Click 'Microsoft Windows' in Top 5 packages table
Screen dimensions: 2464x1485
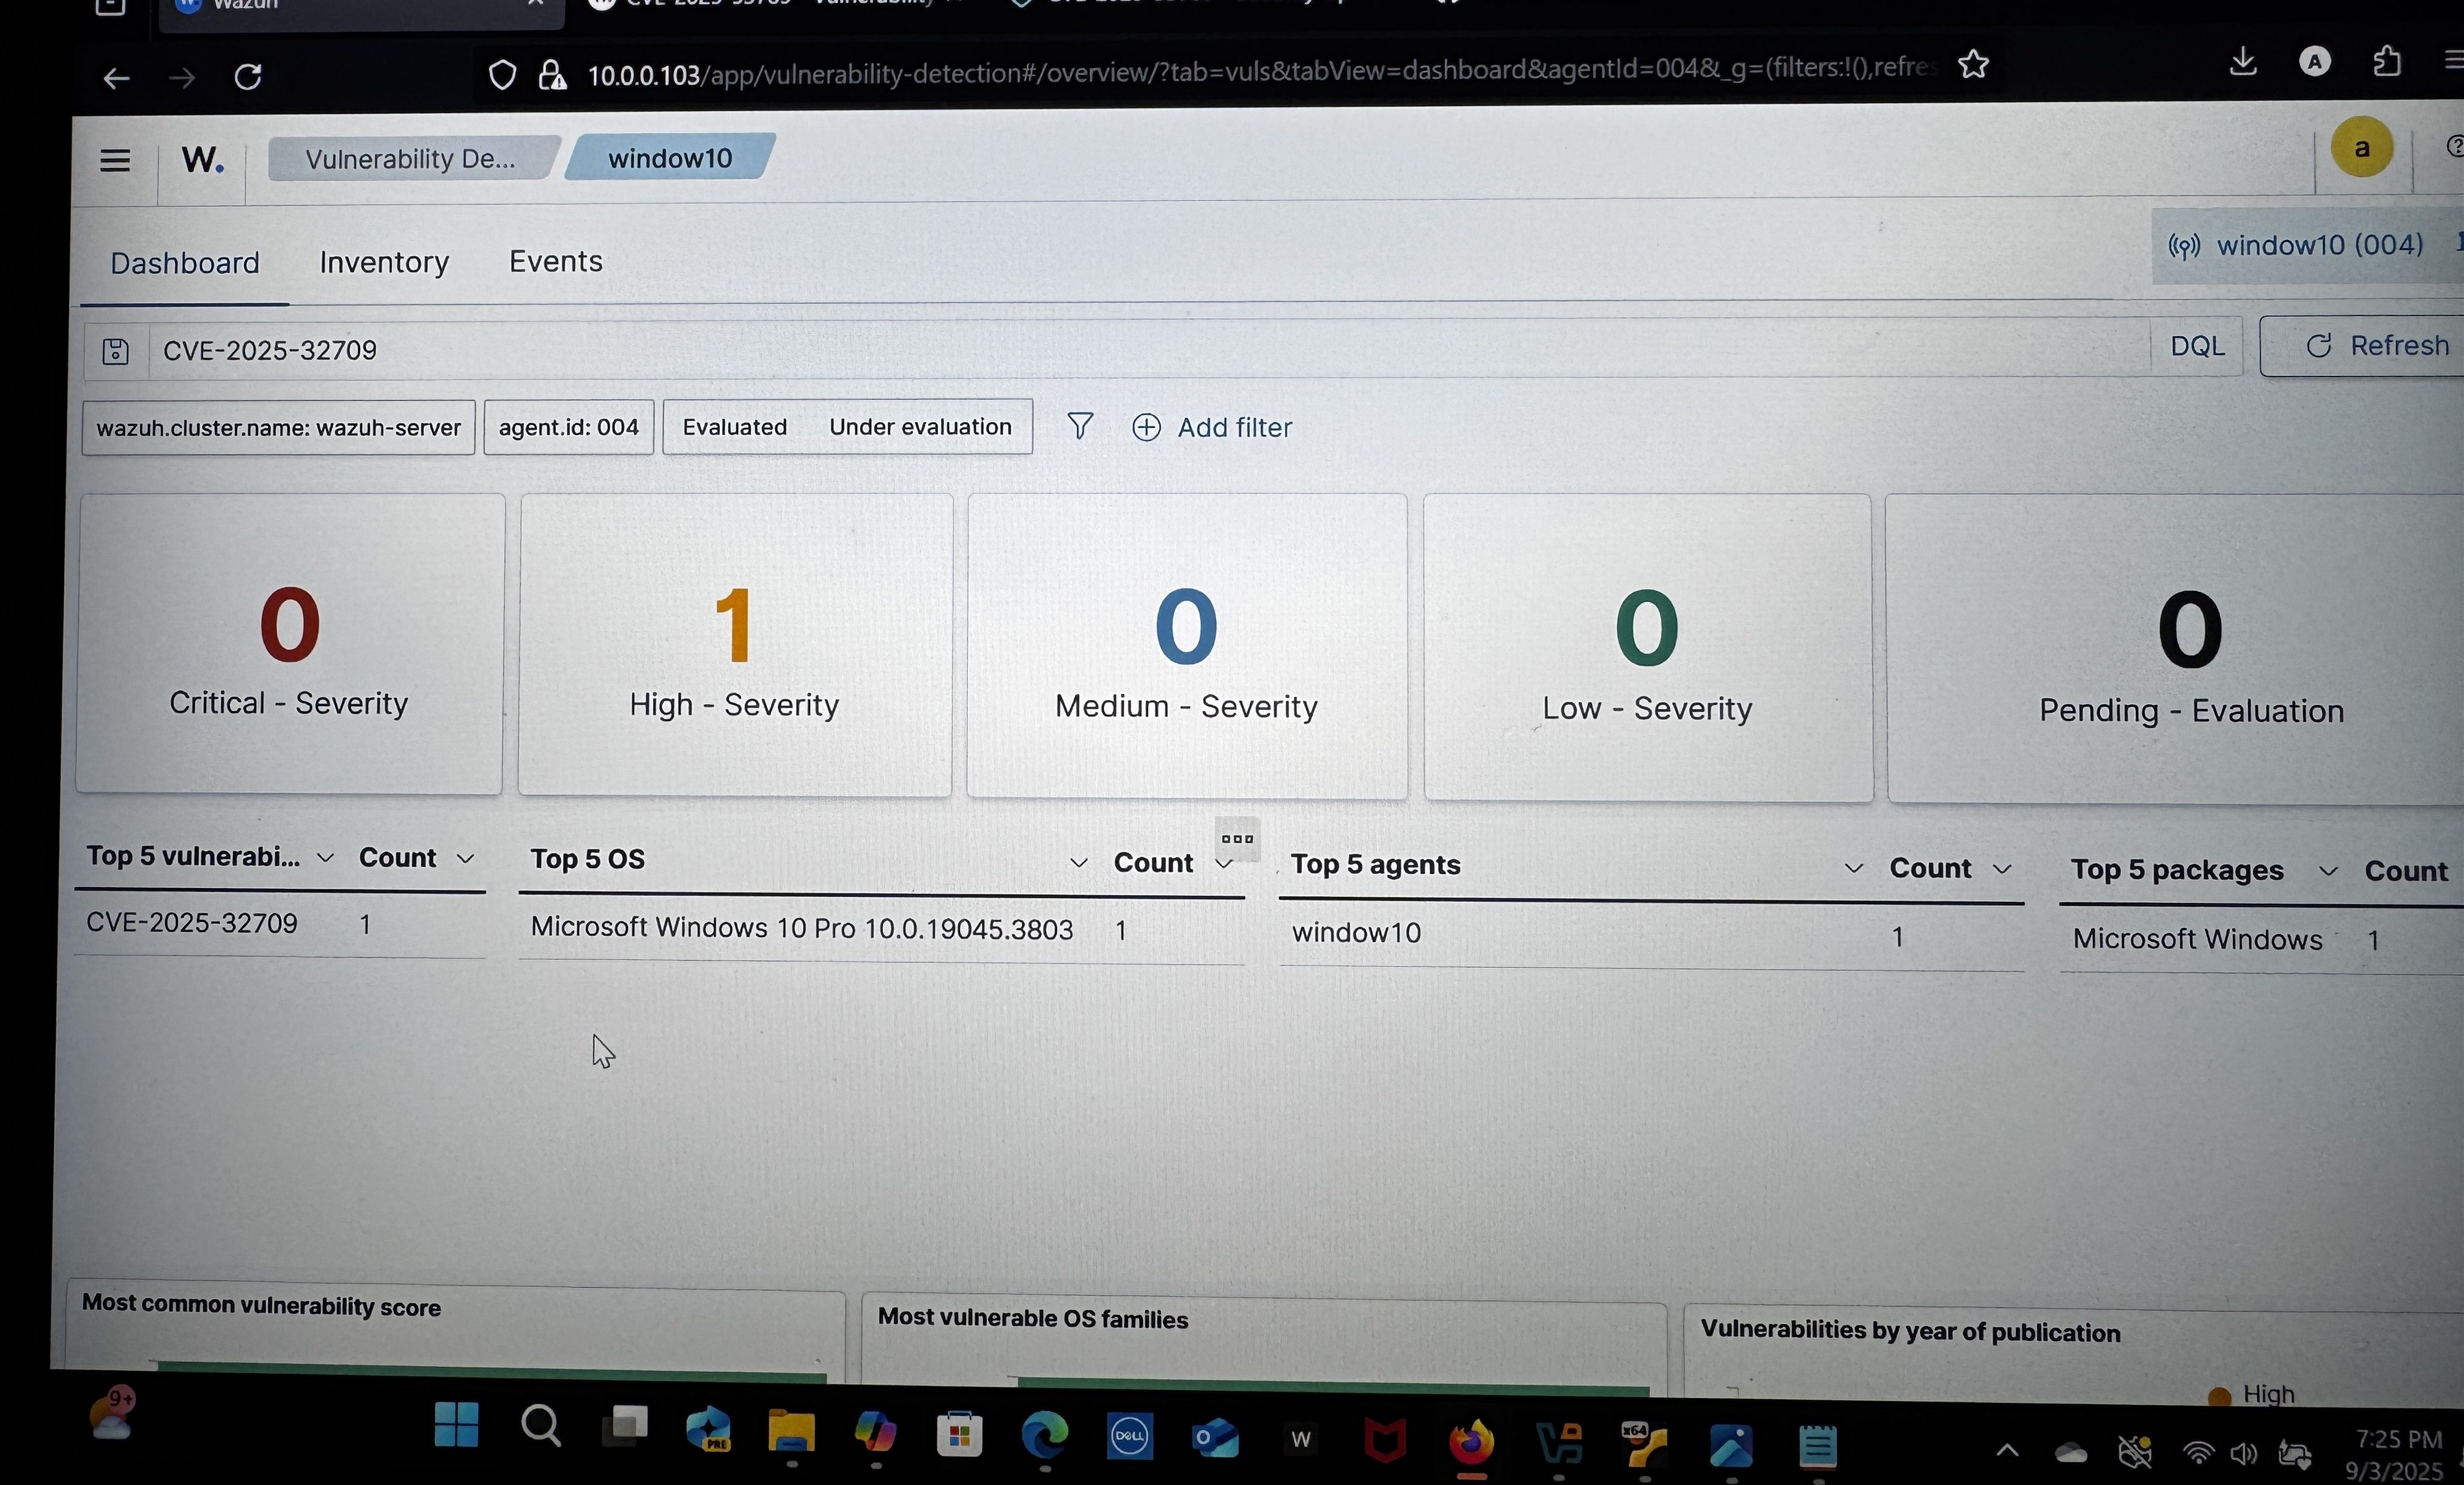point(2197,939)
